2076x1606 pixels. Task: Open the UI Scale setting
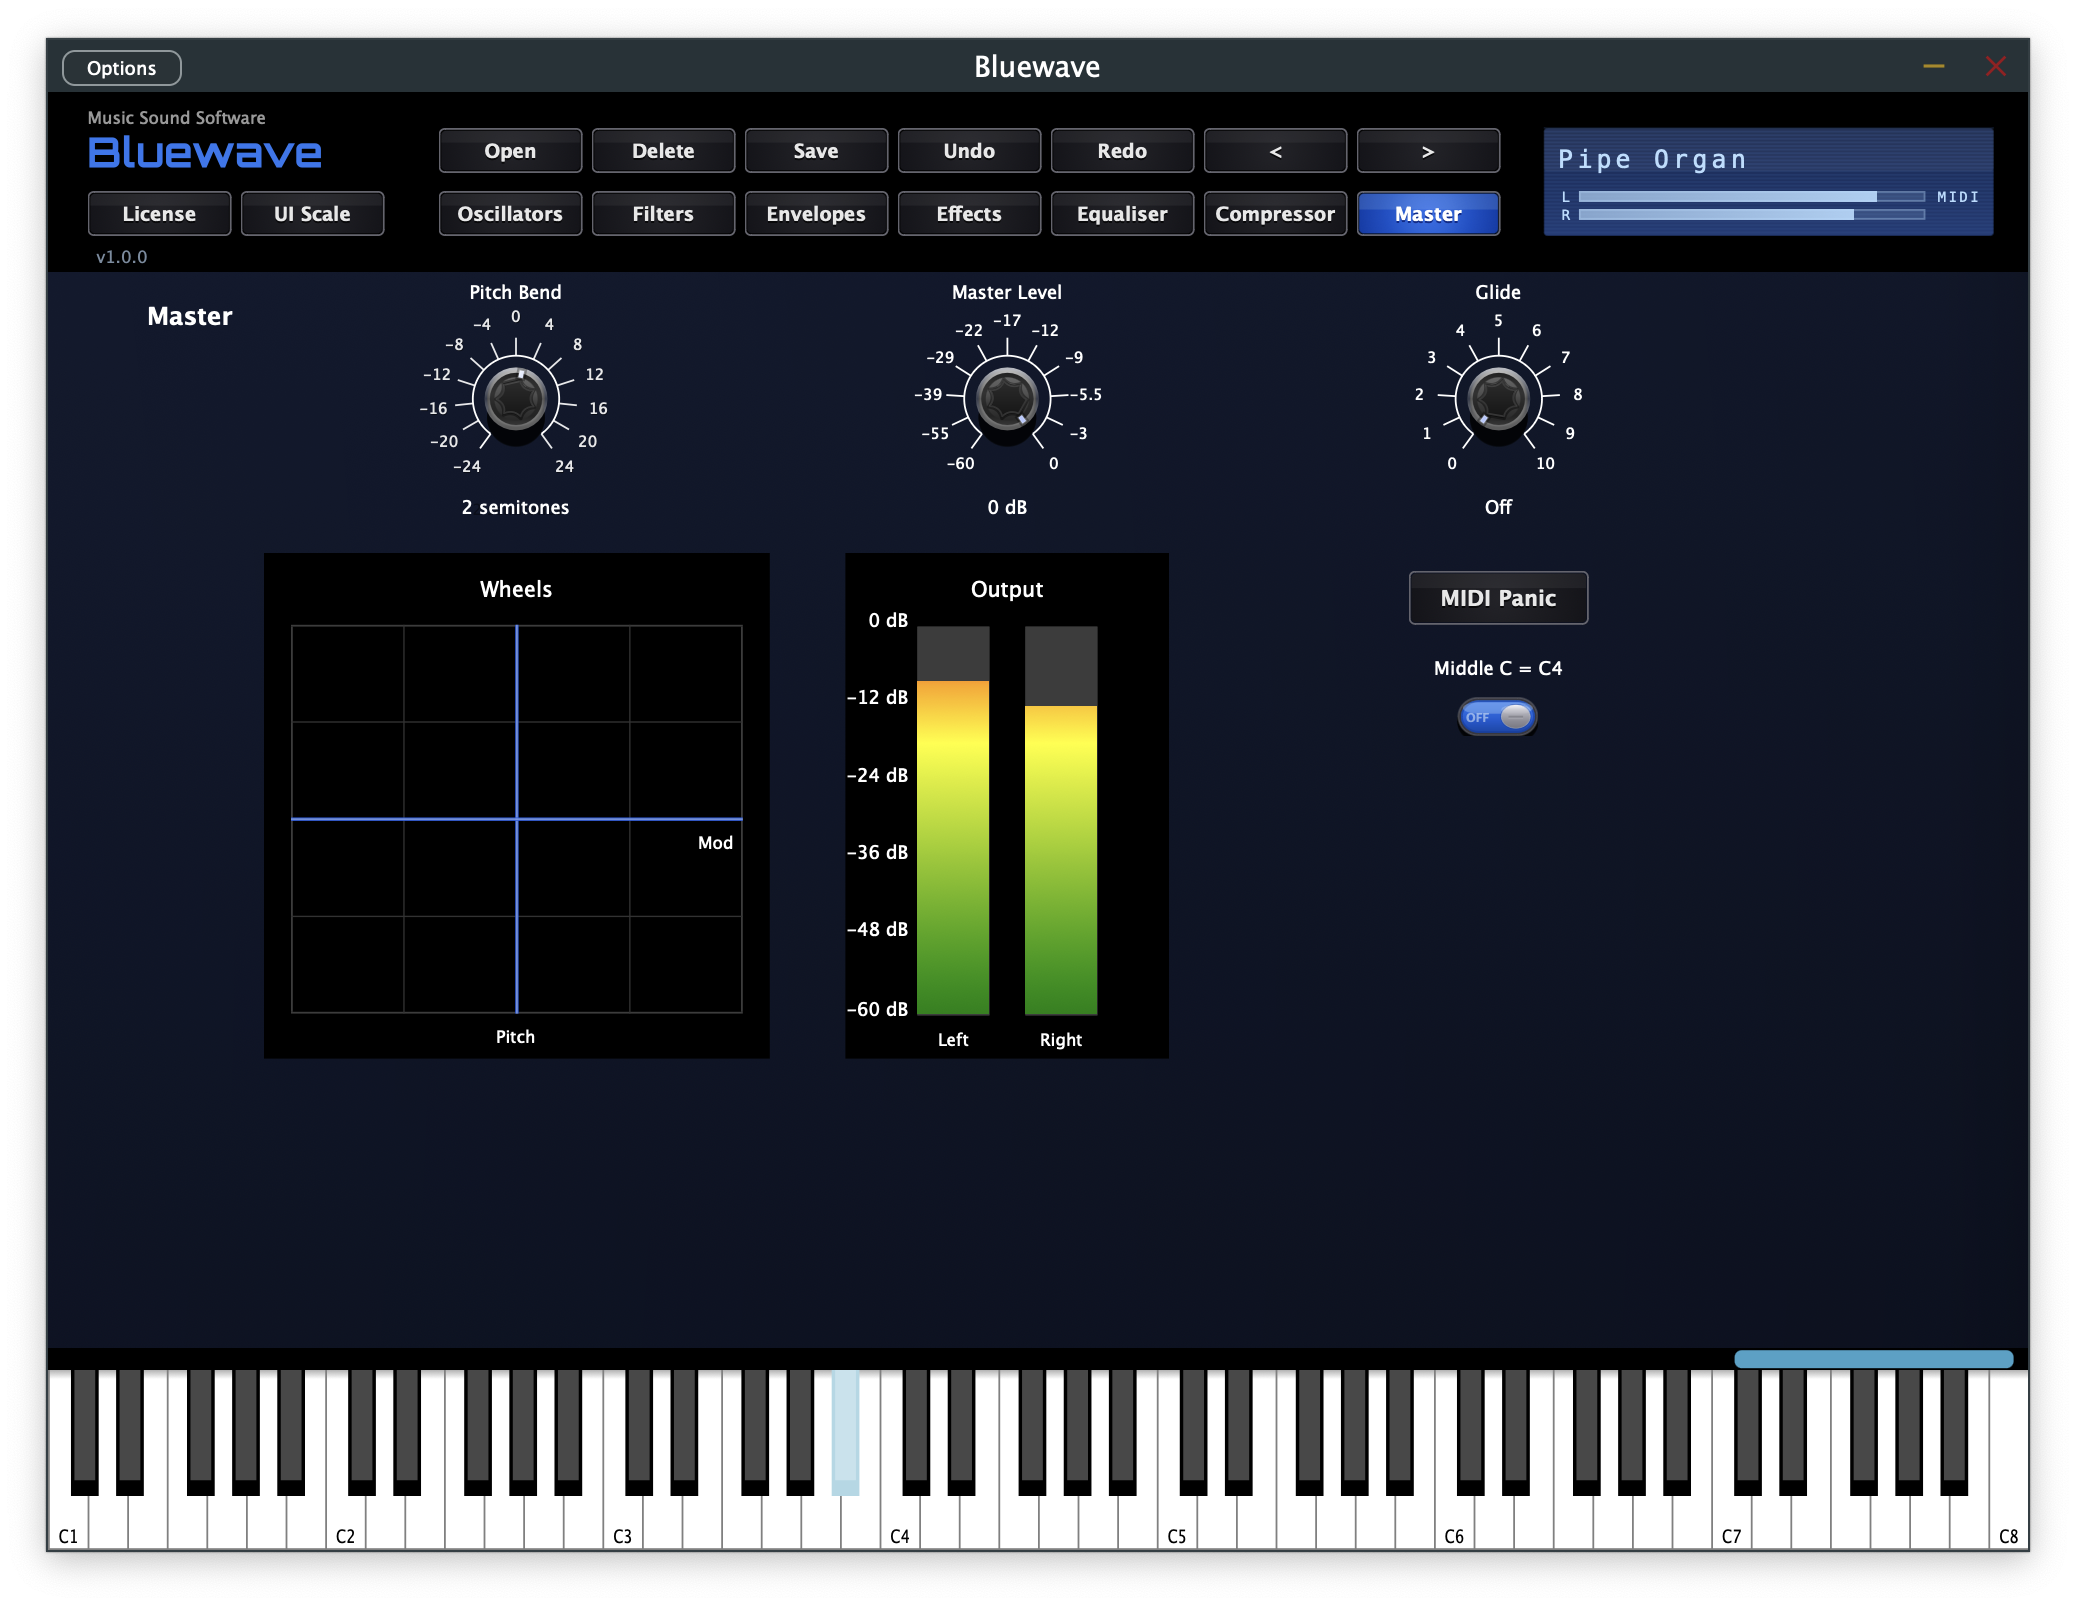click(312, 214)
